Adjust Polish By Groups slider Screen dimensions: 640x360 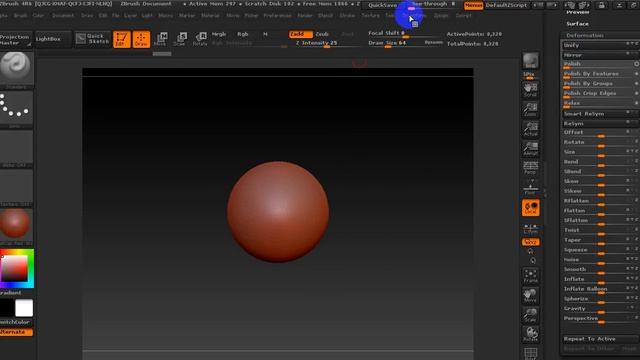tap(598, 84)
